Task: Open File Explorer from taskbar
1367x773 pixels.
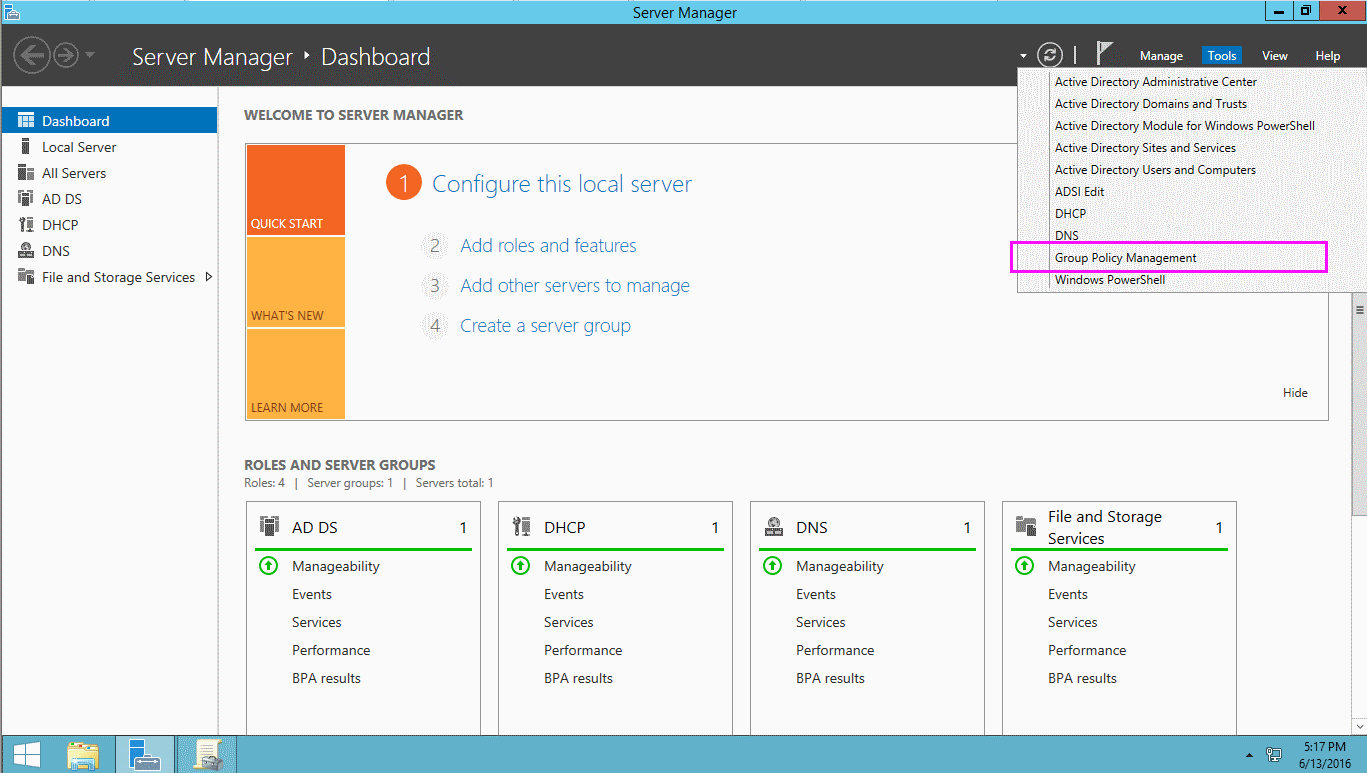Action: [x=84, y=755]
